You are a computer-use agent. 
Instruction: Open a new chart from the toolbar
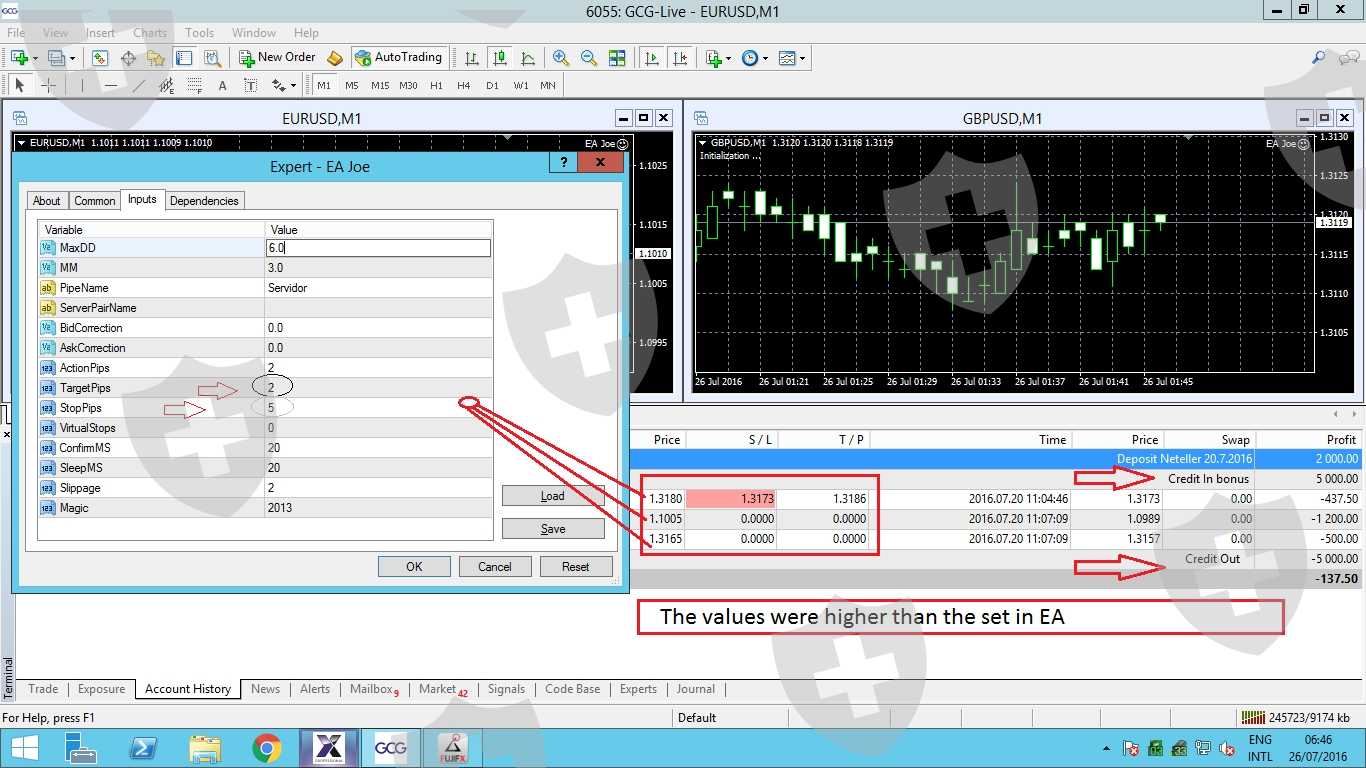pyautogui.click(x=19, y=58)
